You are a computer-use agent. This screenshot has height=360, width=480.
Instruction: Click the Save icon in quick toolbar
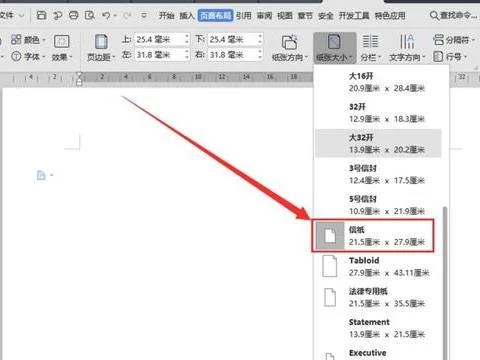(x=41, y=15)
